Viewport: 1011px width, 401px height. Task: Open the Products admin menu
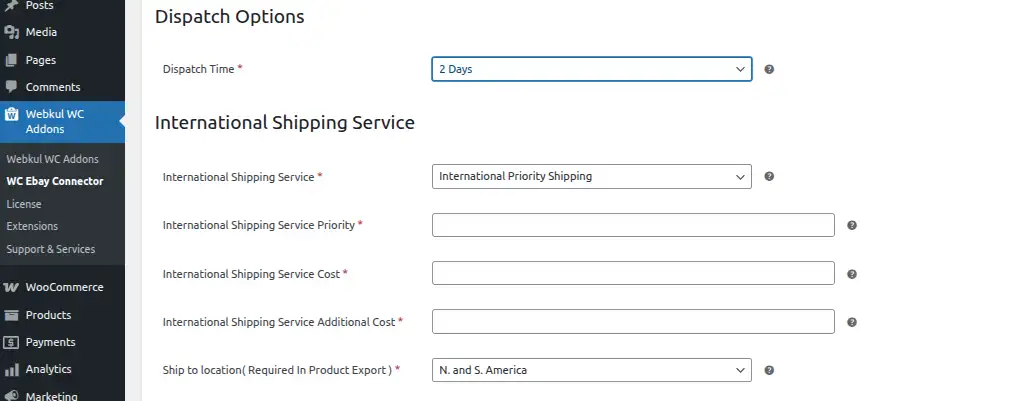point(48,315)
